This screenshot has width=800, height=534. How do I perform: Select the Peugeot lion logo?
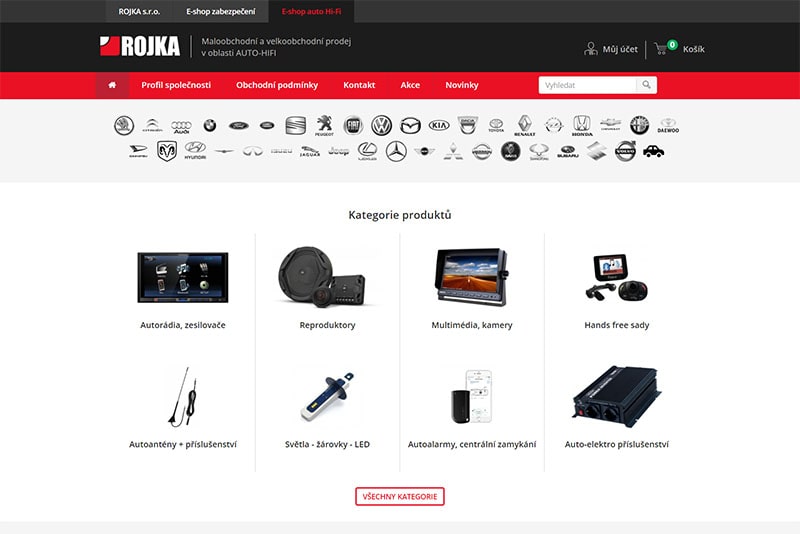324,125
